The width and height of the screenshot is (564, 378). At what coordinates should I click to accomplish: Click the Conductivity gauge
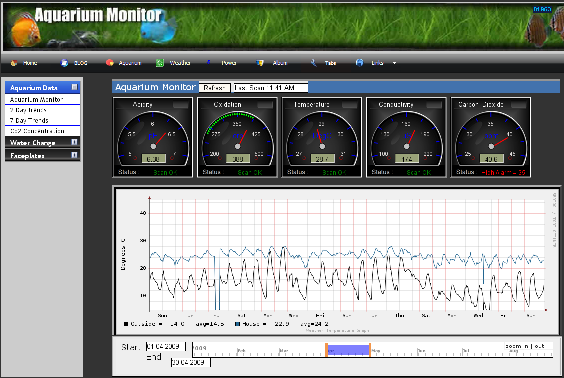coord(406,137)
